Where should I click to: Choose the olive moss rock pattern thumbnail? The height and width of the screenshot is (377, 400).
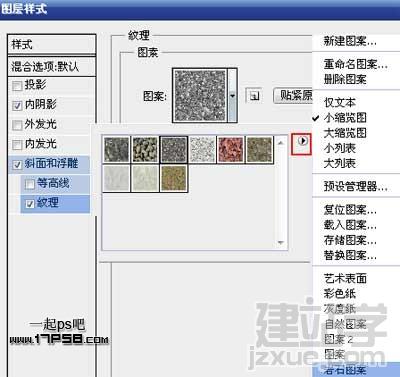click(x=259, y=150)
